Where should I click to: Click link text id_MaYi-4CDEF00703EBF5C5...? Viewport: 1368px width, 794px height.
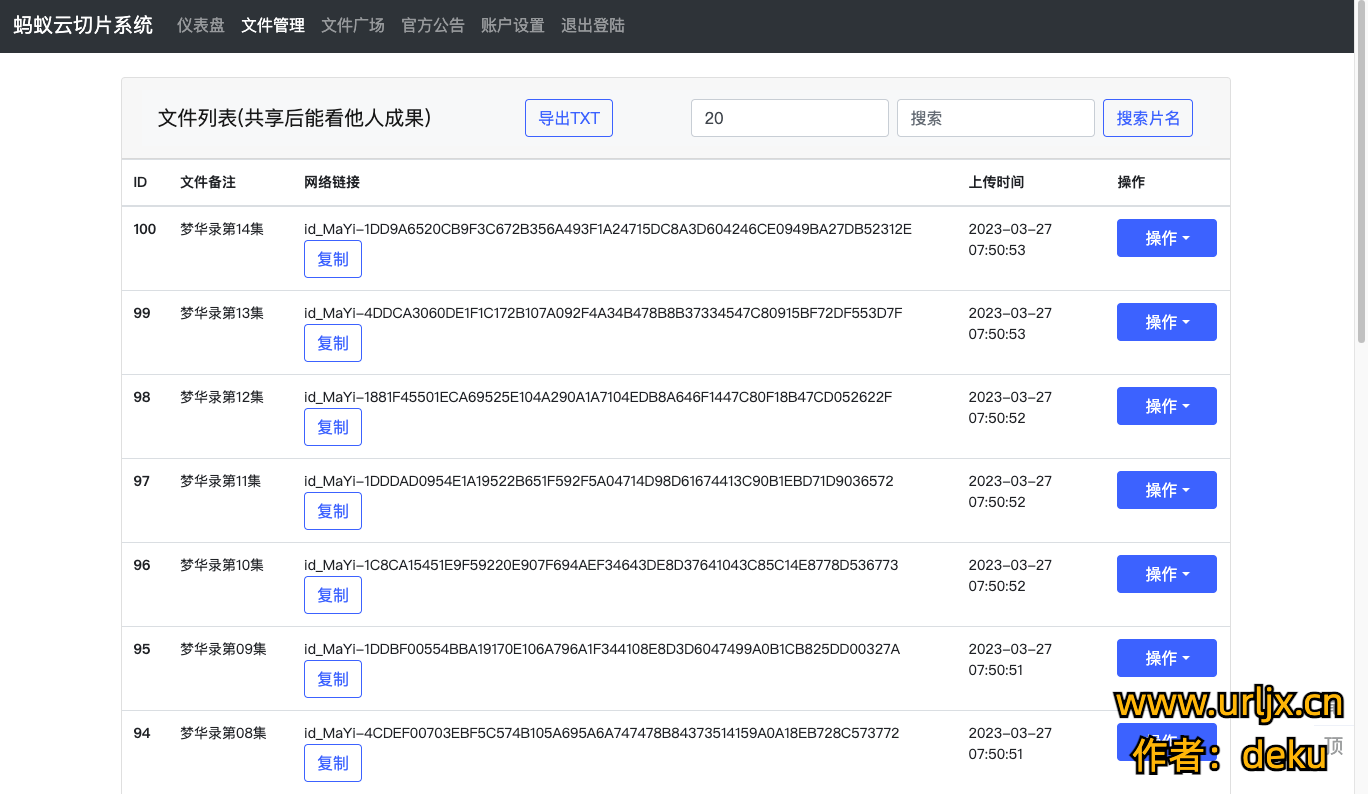coord(602,733)
